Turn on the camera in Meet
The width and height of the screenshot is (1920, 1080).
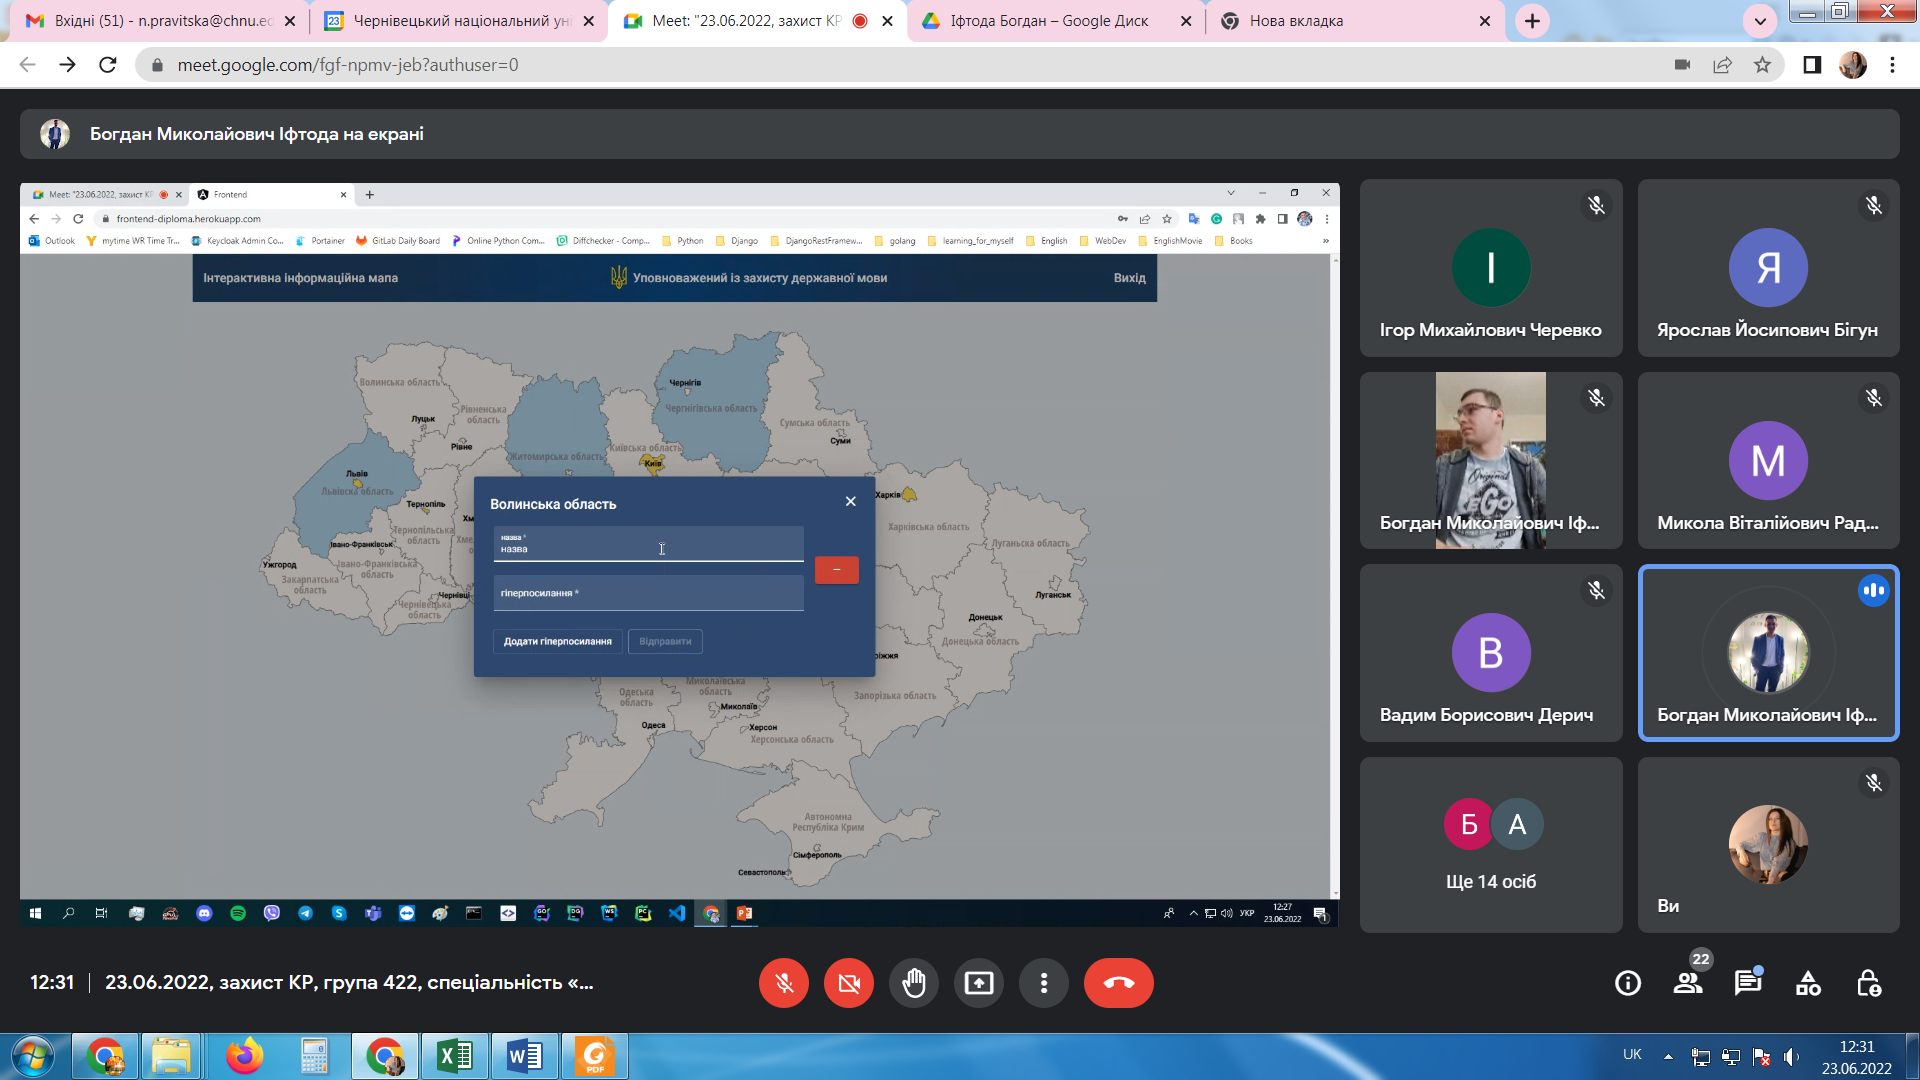[x=849, y=983]
